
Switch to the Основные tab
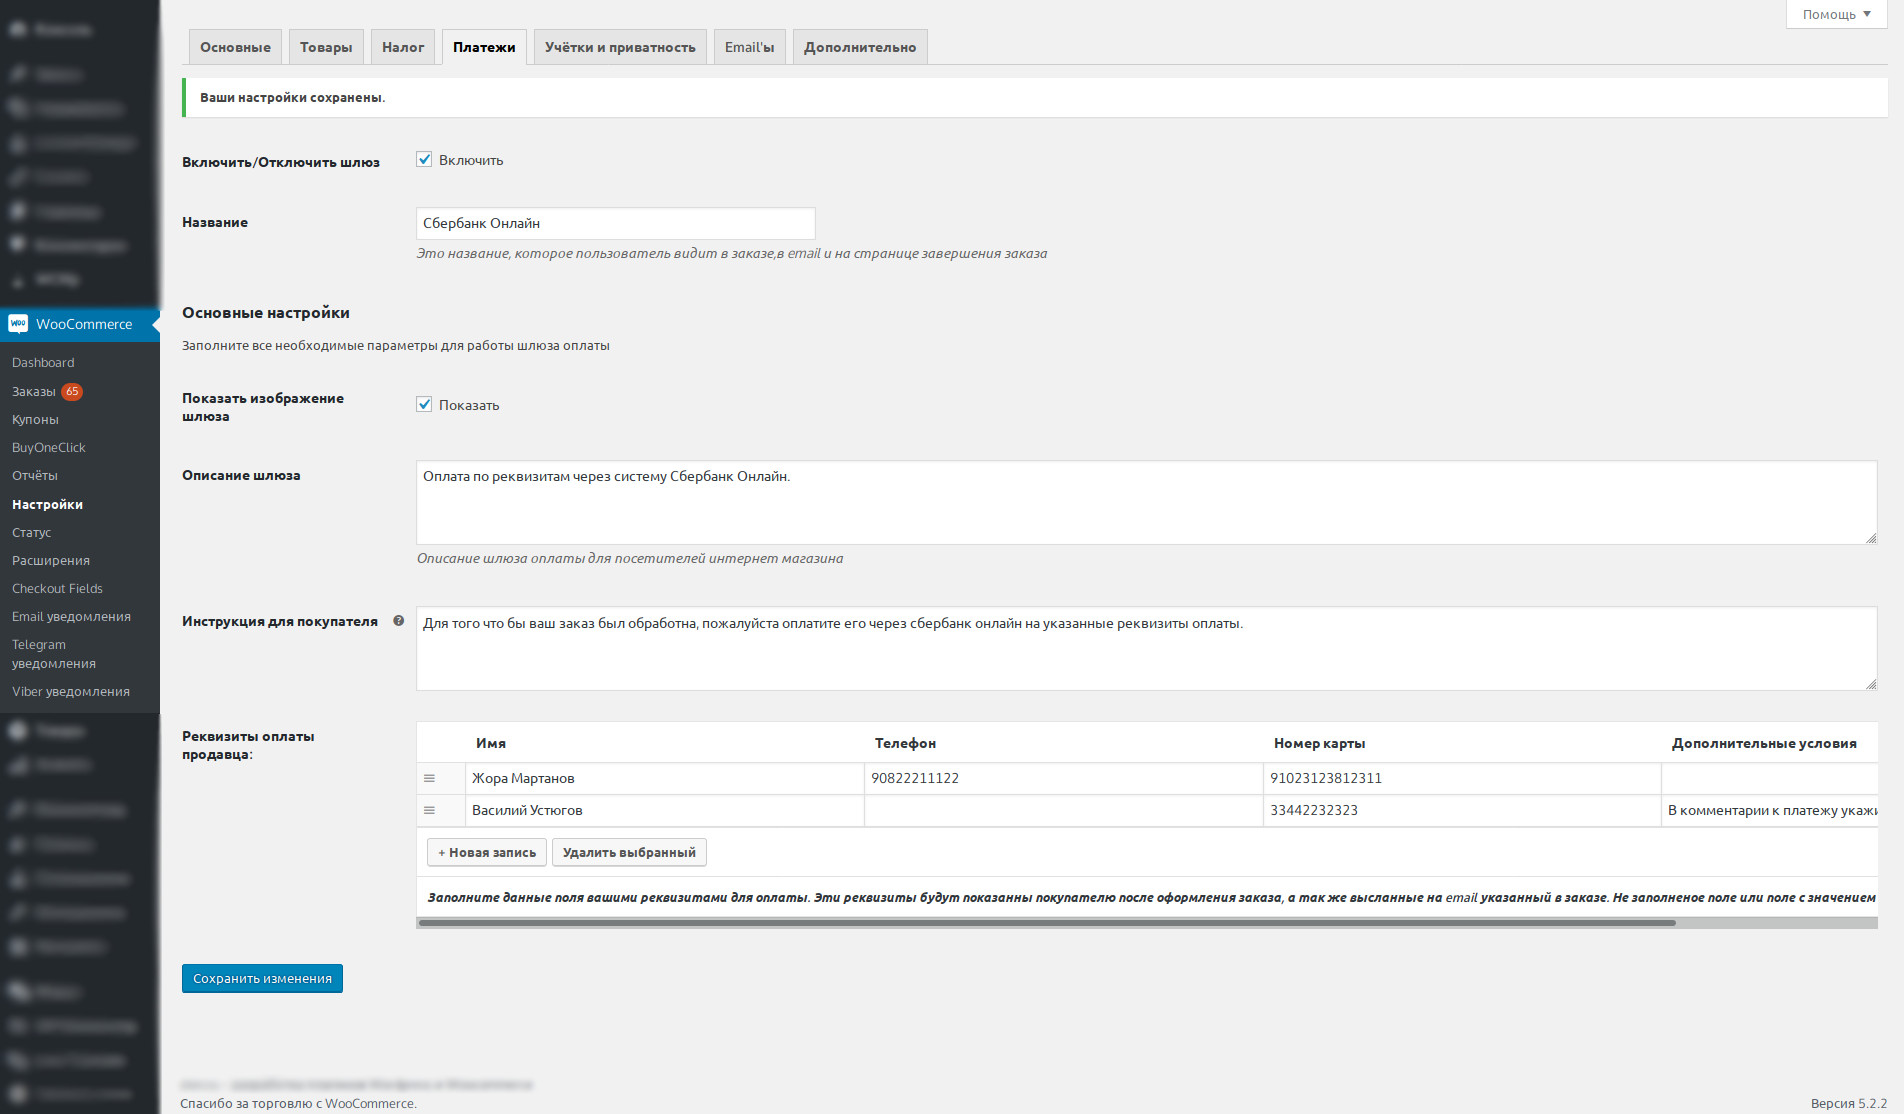click(x=234, y=46)
